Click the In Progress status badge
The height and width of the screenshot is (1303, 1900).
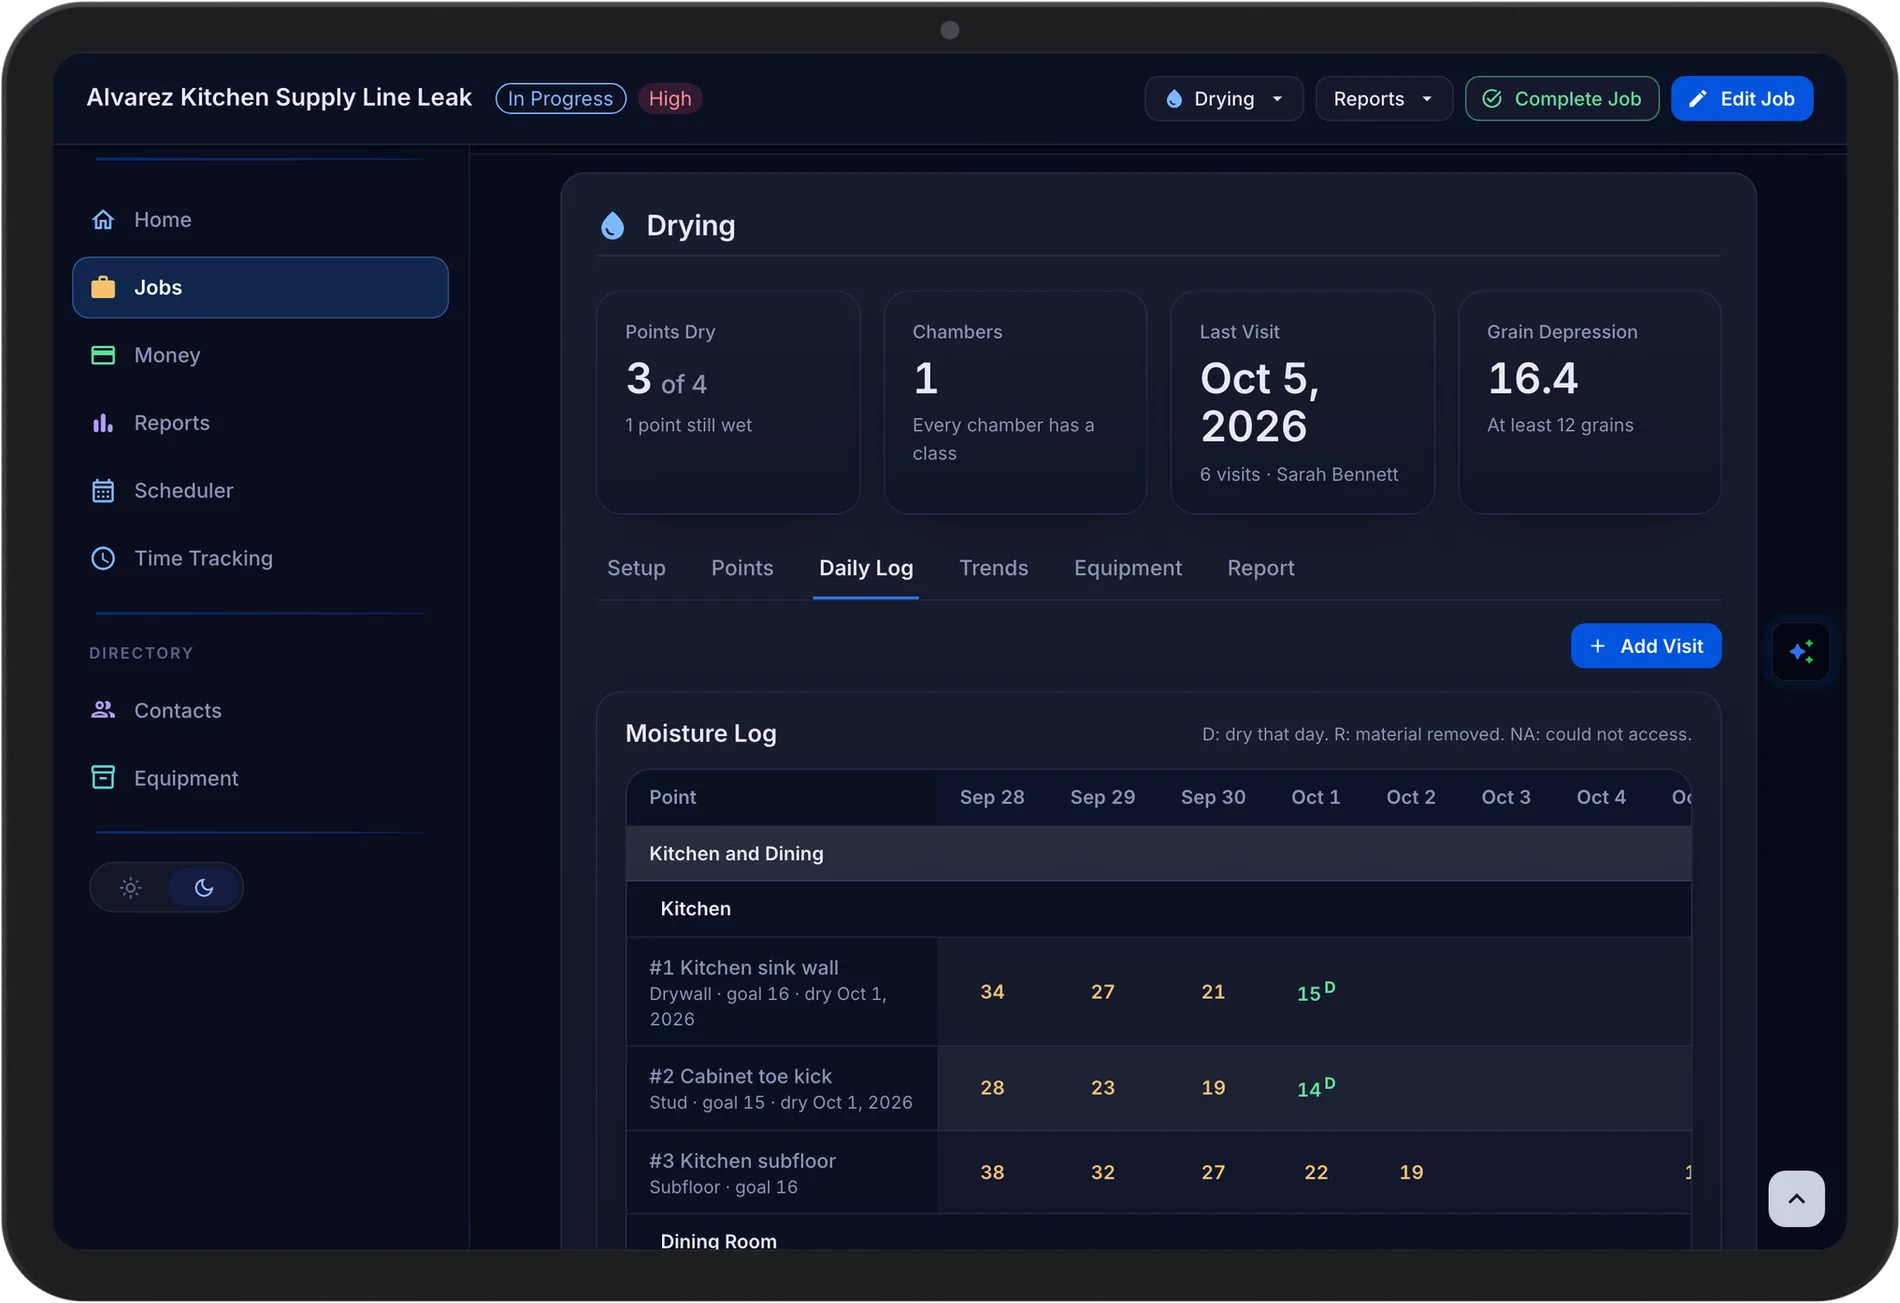point(560,99)
